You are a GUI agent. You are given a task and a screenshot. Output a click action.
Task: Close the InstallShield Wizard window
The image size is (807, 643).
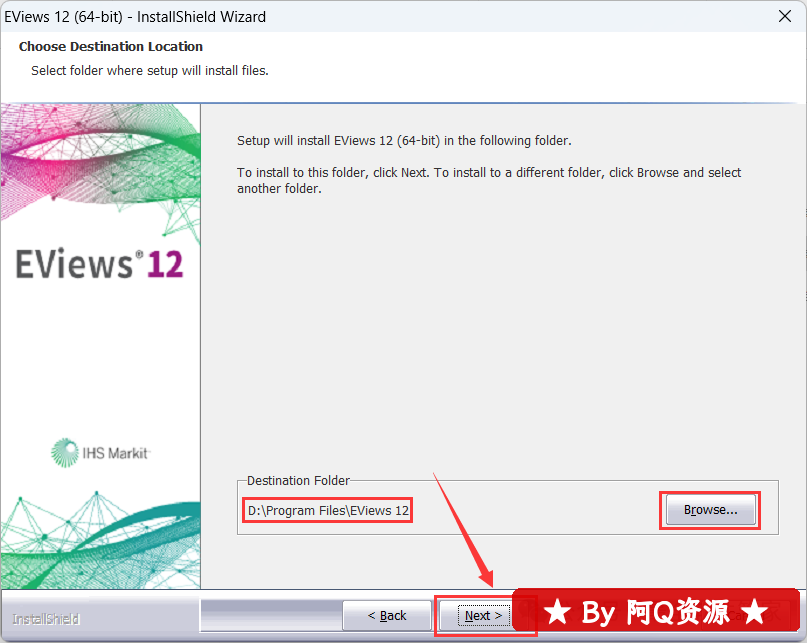pyautogui.click(x=784, y=17)
